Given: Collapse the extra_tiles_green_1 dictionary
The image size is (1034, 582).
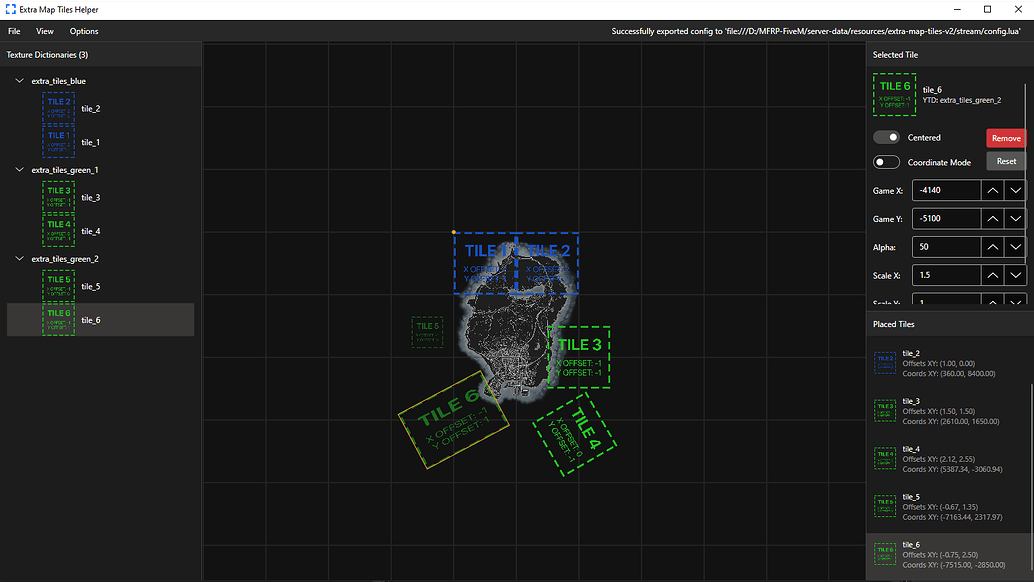Looking at the screenshot, I should click(19, 170).
